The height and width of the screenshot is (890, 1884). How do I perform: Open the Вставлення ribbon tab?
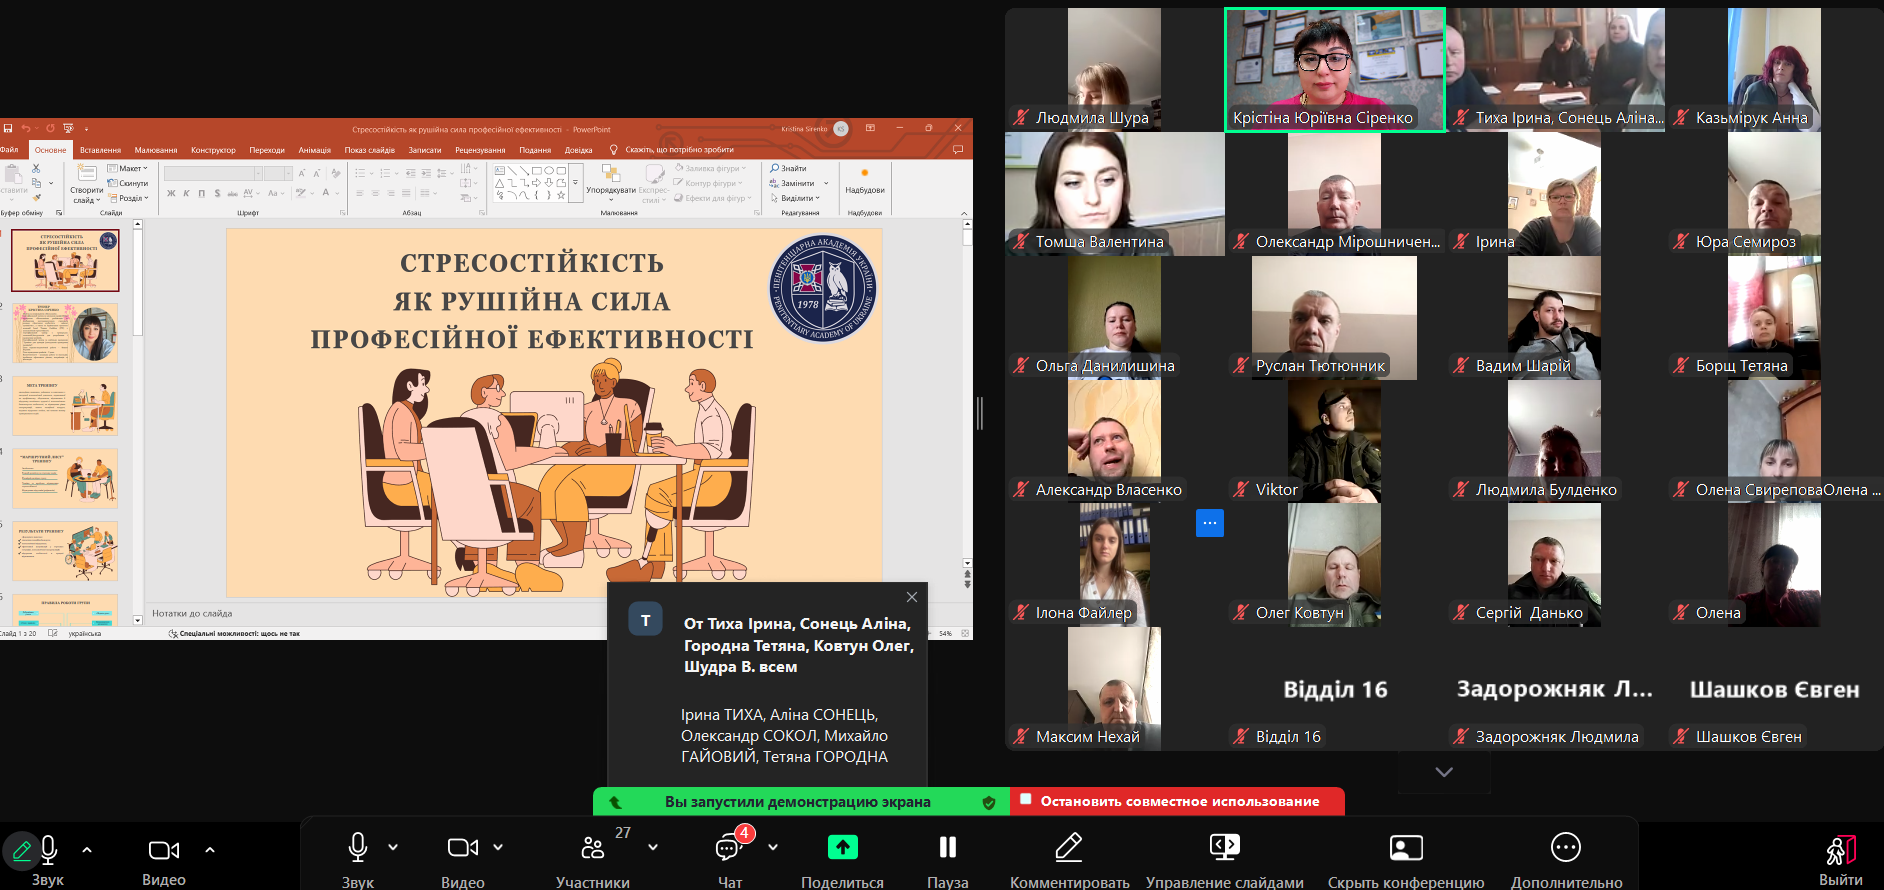pyautogui.click(x=100, y=150)
